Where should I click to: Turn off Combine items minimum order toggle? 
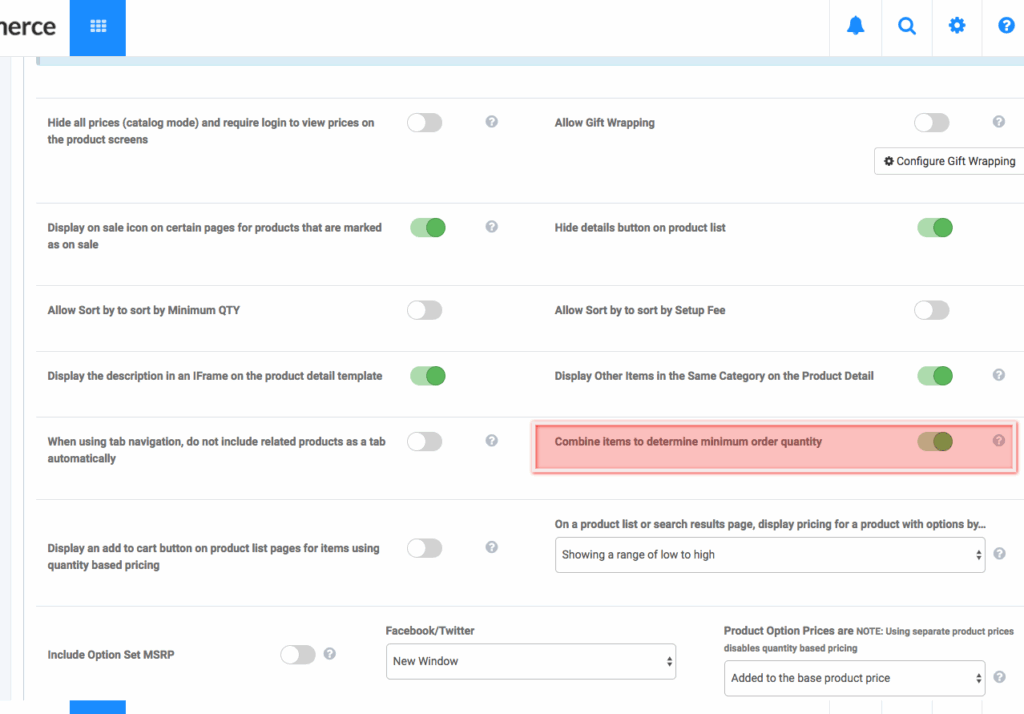tap(934, 441)
